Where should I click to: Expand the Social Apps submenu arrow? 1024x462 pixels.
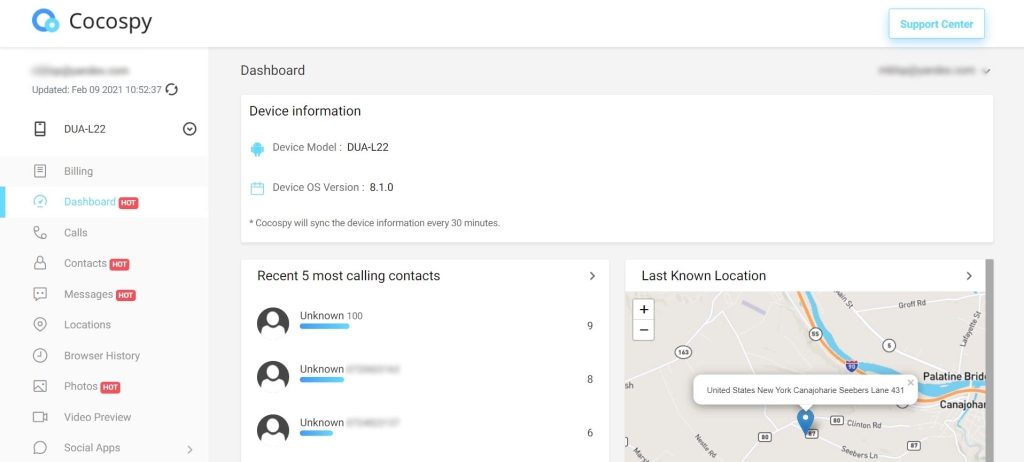(x=190, y=449)
